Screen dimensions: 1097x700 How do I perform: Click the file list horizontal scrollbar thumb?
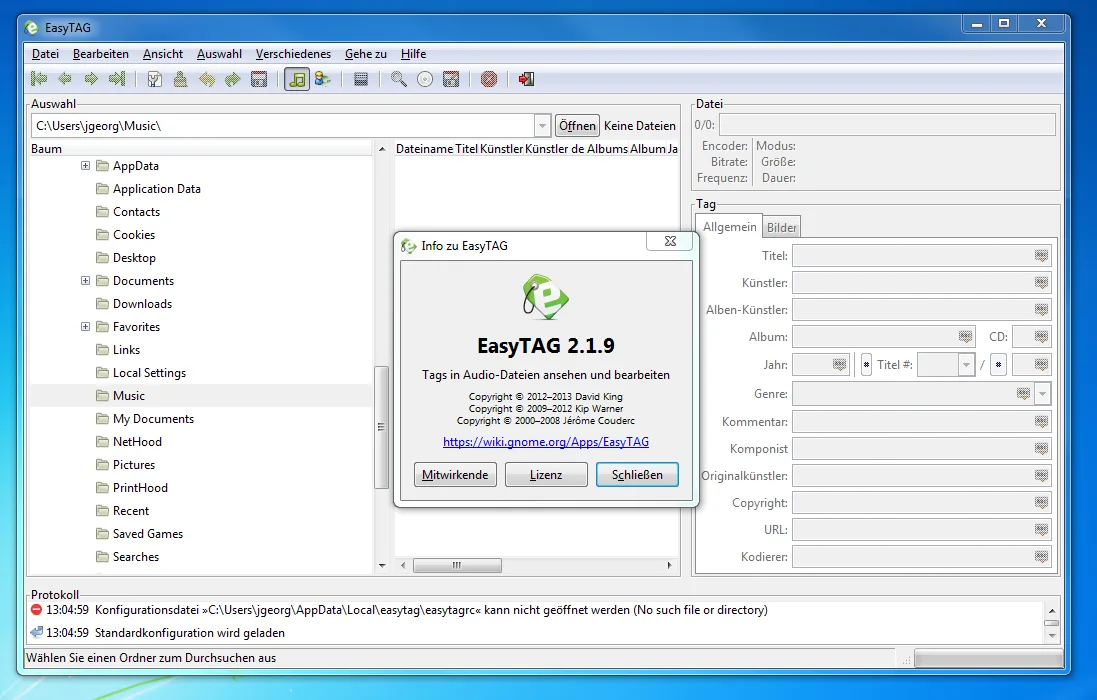pos(457,565)
